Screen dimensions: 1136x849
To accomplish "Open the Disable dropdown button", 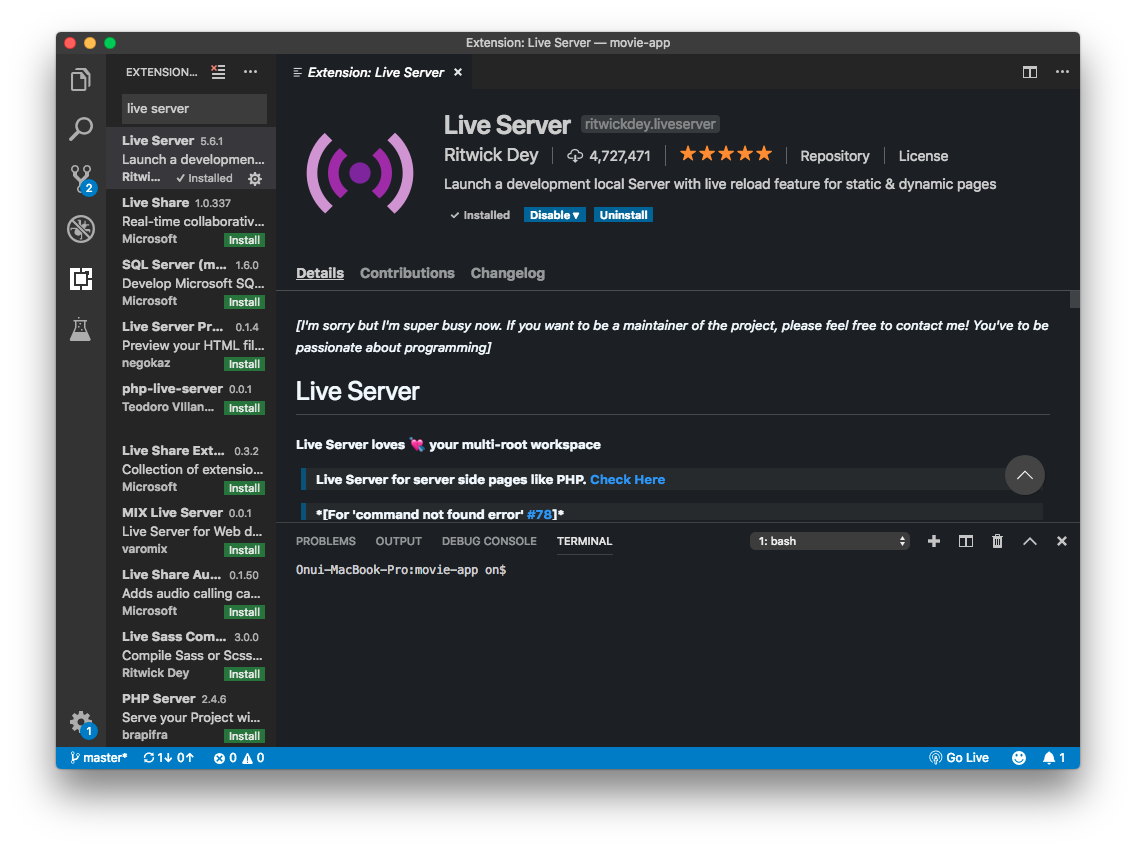I will click(x=554, y=215).
